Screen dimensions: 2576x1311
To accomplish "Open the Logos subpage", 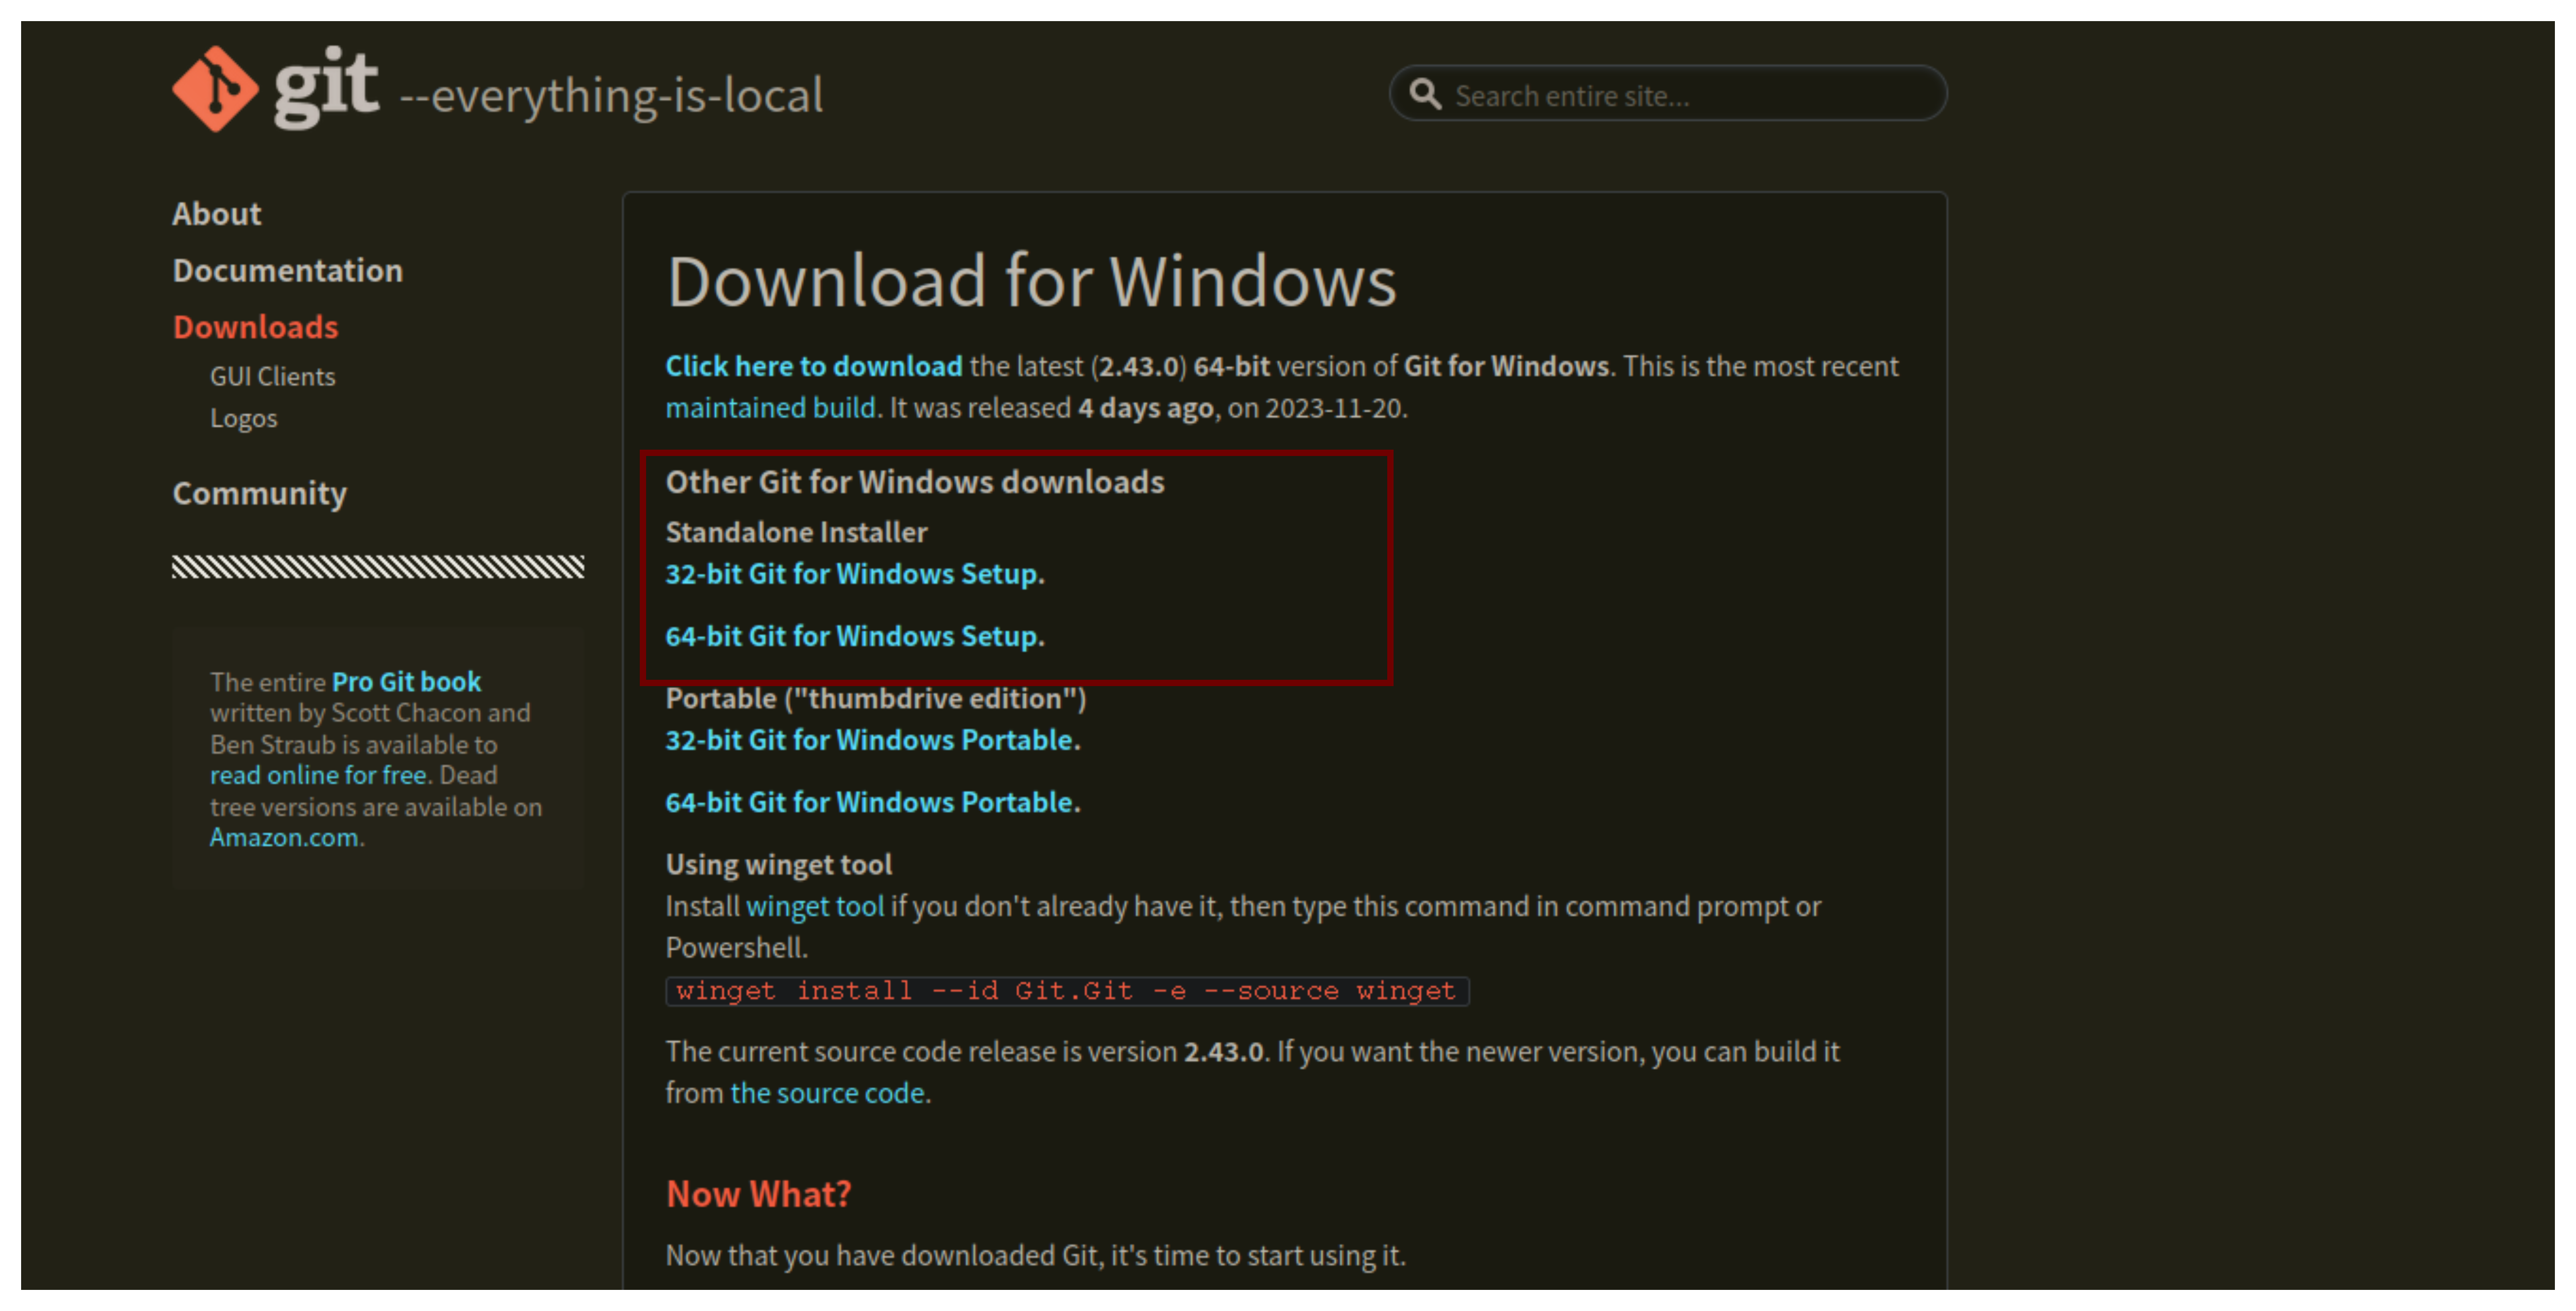I will (x=244, y=418).
